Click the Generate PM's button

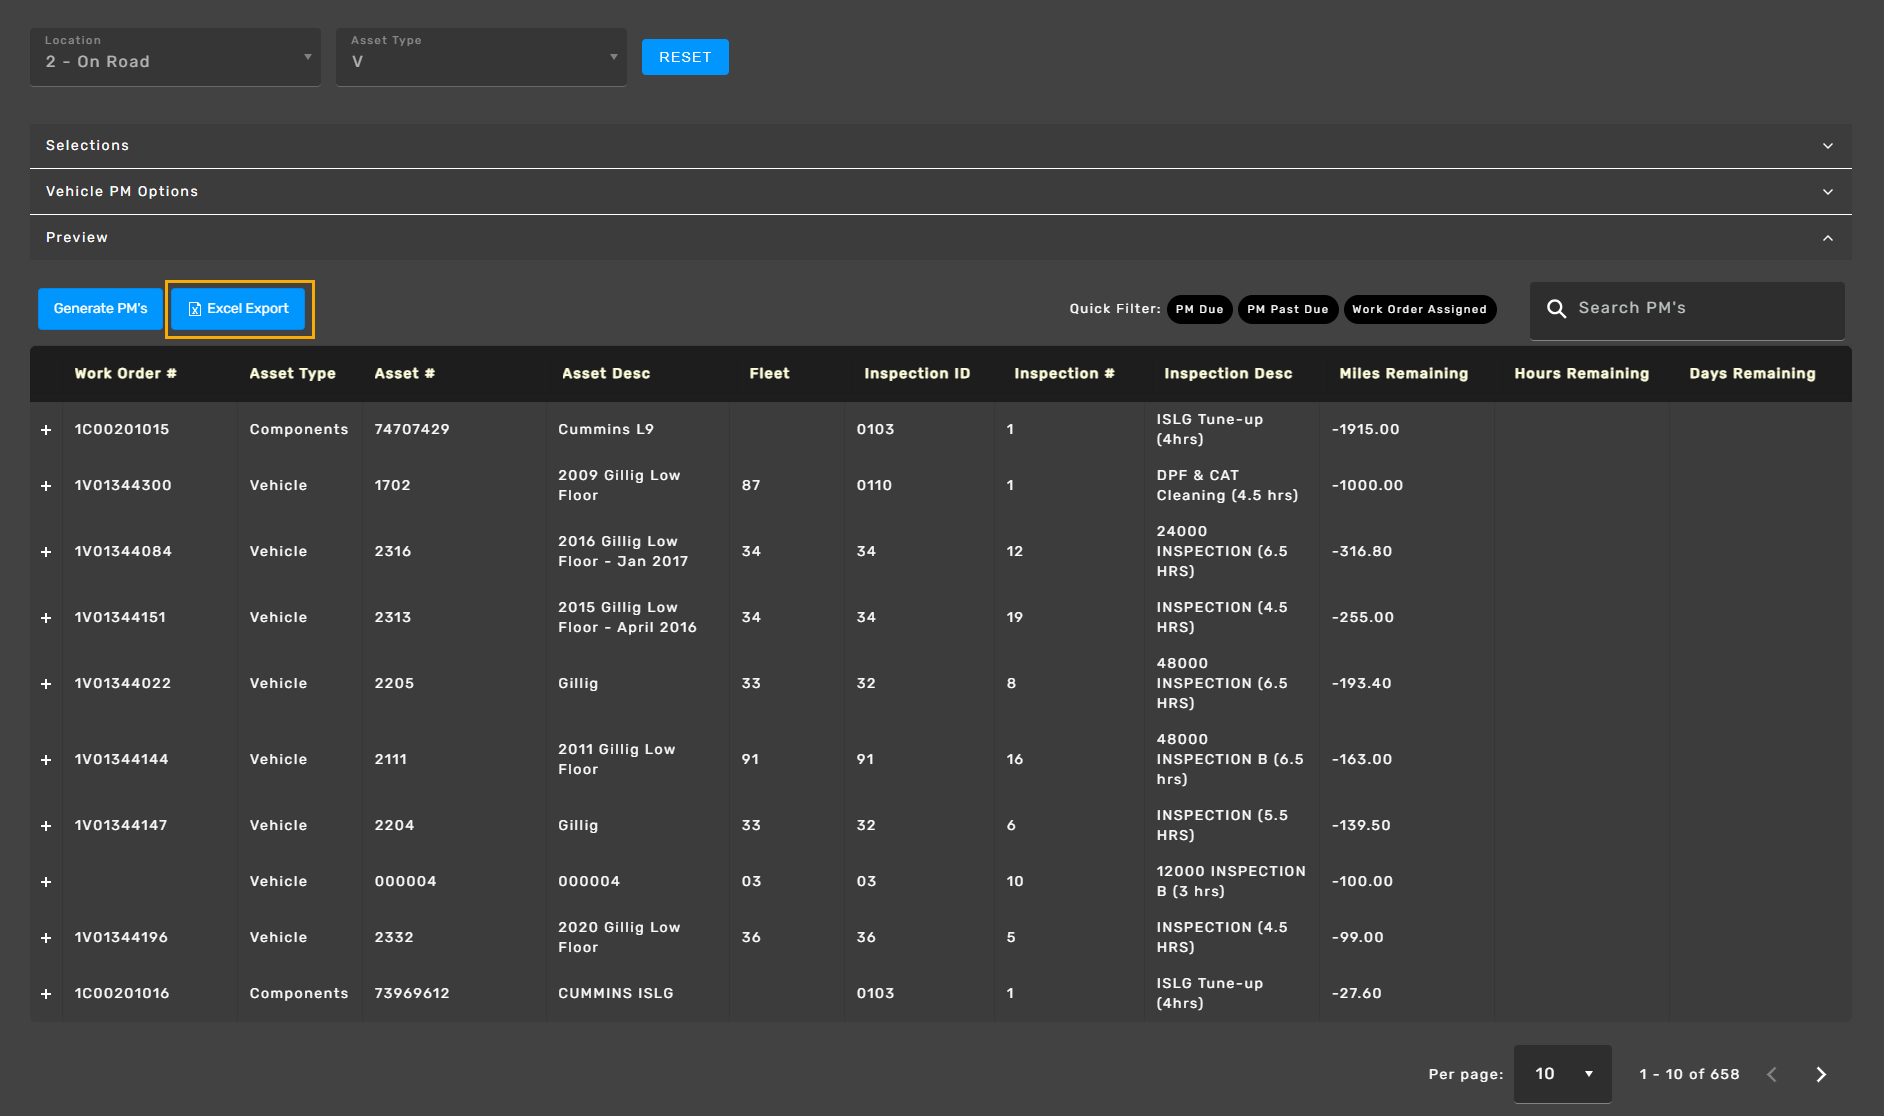[x=101, y=309]
